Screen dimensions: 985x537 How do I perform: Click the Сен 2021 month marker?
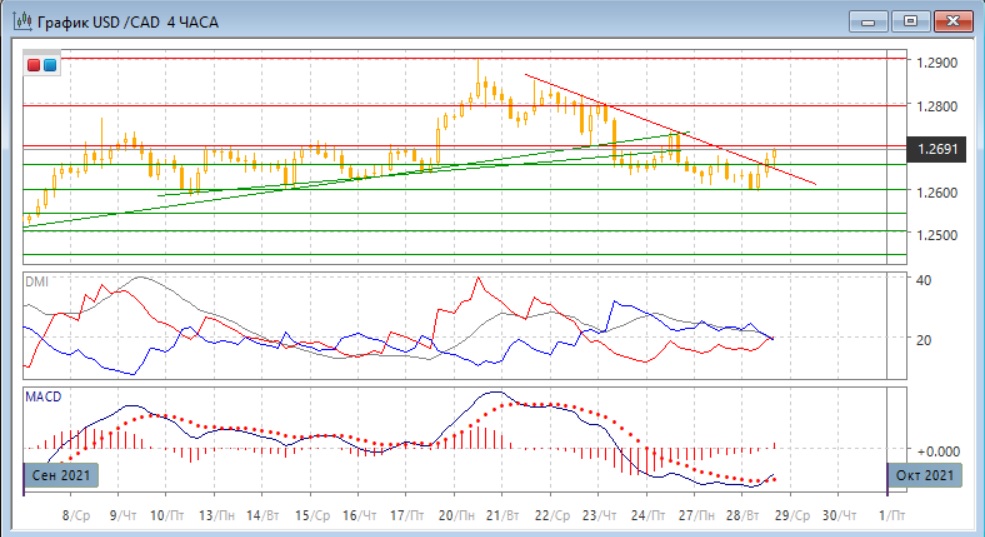tap(61, 475)
